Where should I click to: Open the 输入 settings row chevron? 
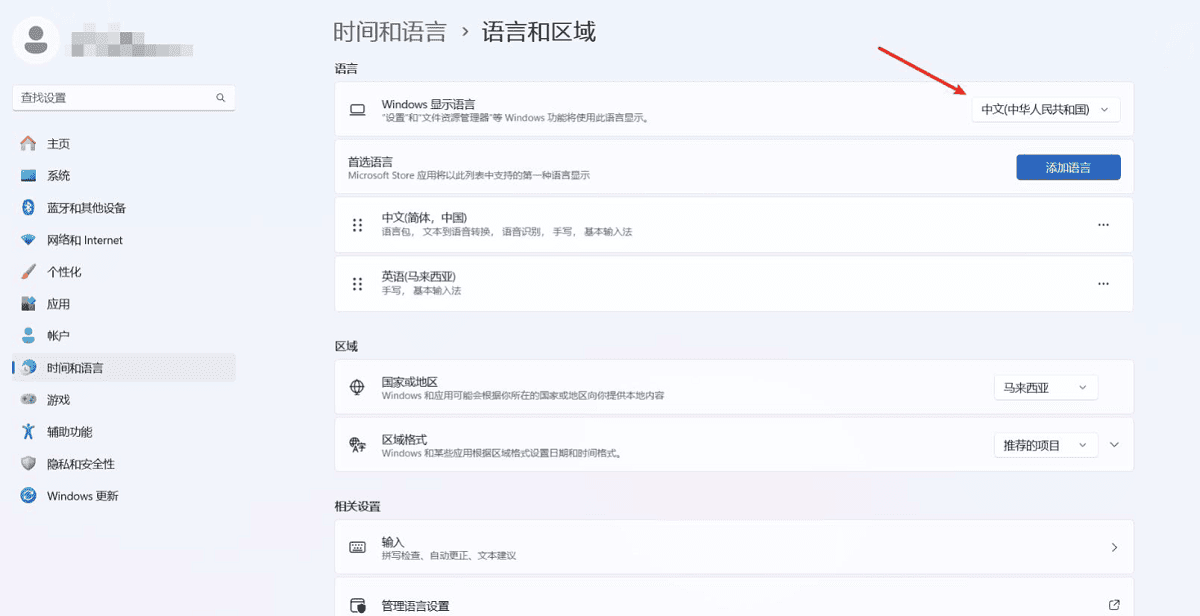[1114, 548]
